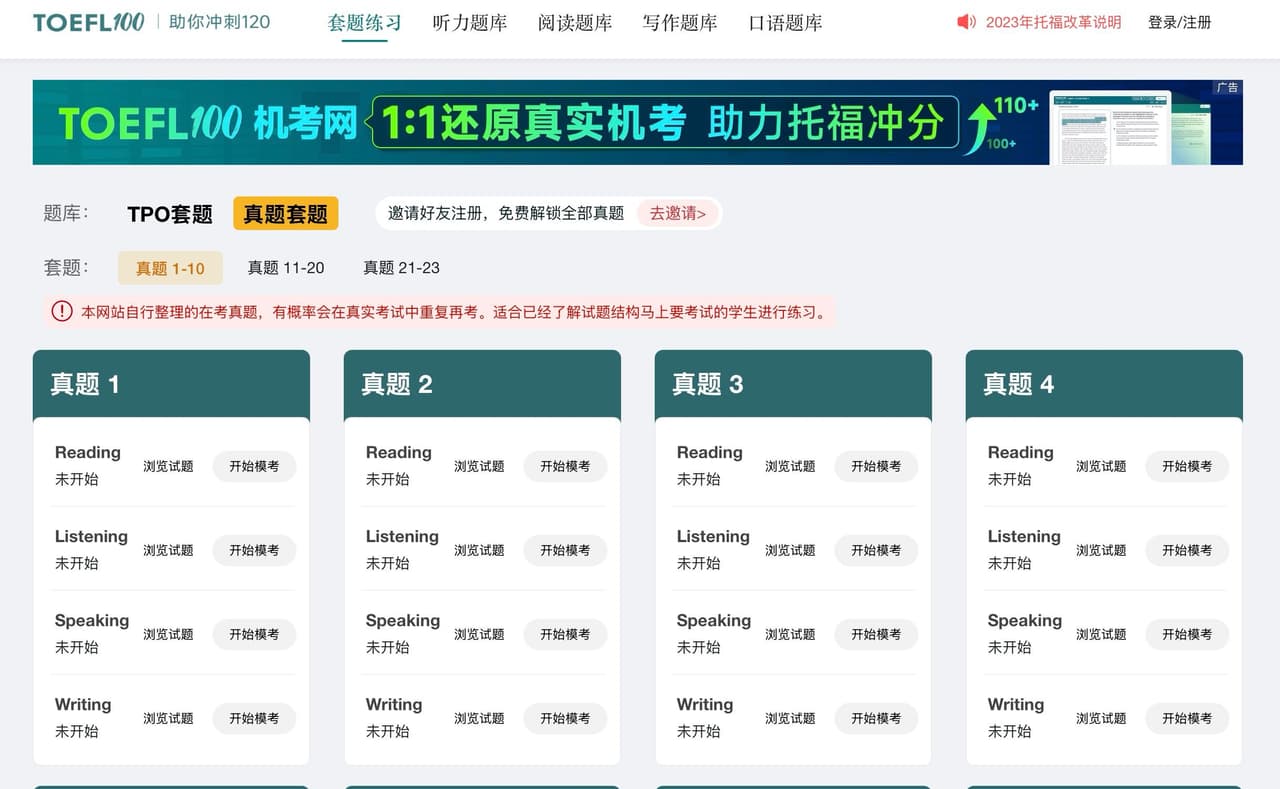Select the TPO套题 question bank
Screen dimensions: 1280x789
tap(170, 214)
